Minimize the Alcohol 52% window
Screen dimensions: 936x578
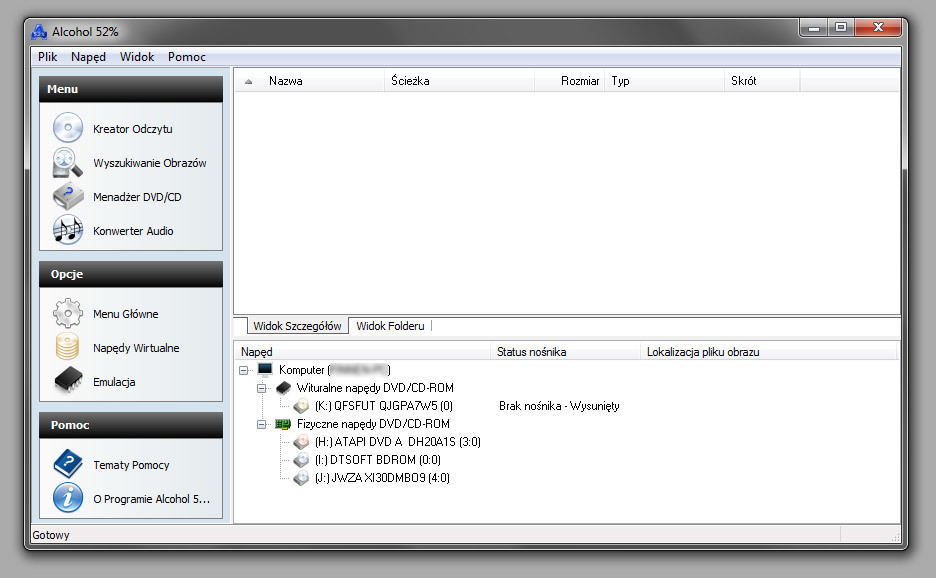(813, 28)
